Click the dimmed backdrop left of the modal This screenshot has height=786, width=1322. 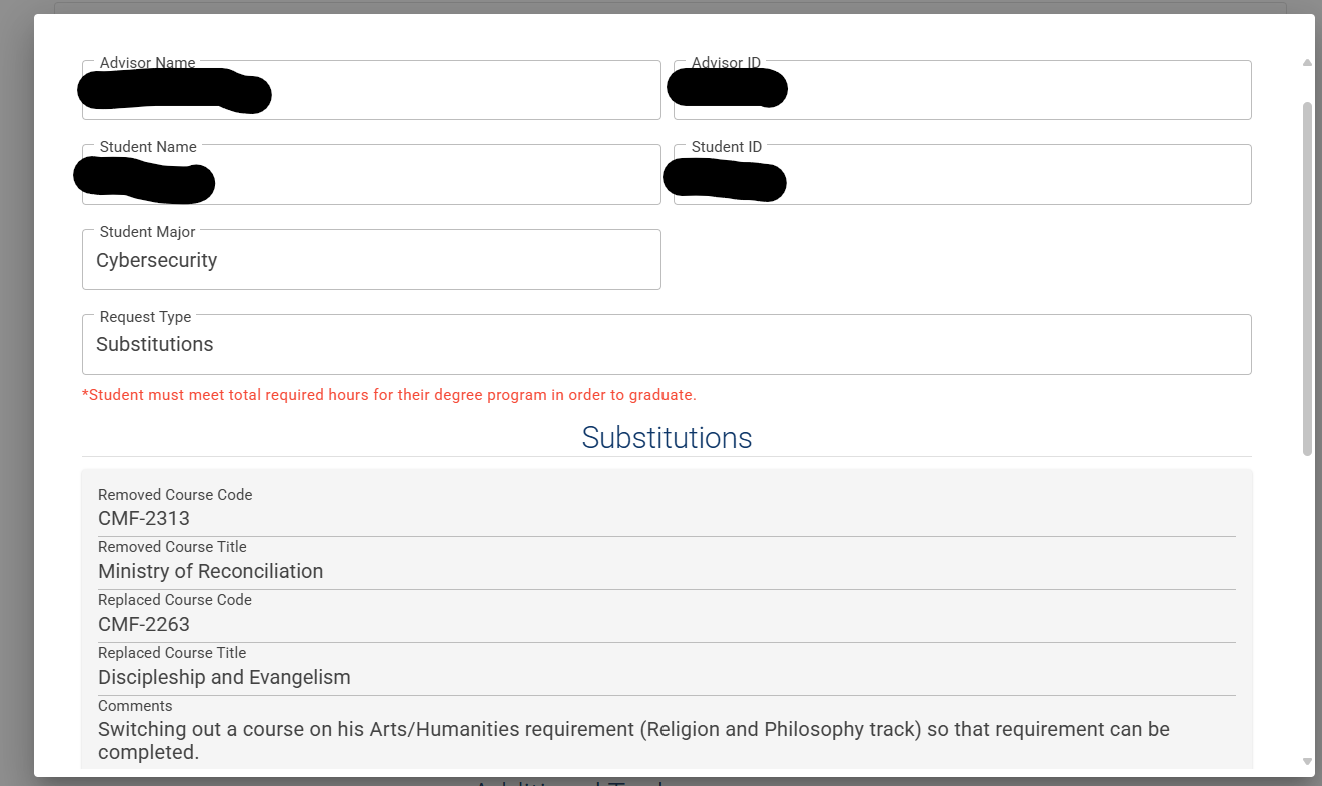point(16,400)
